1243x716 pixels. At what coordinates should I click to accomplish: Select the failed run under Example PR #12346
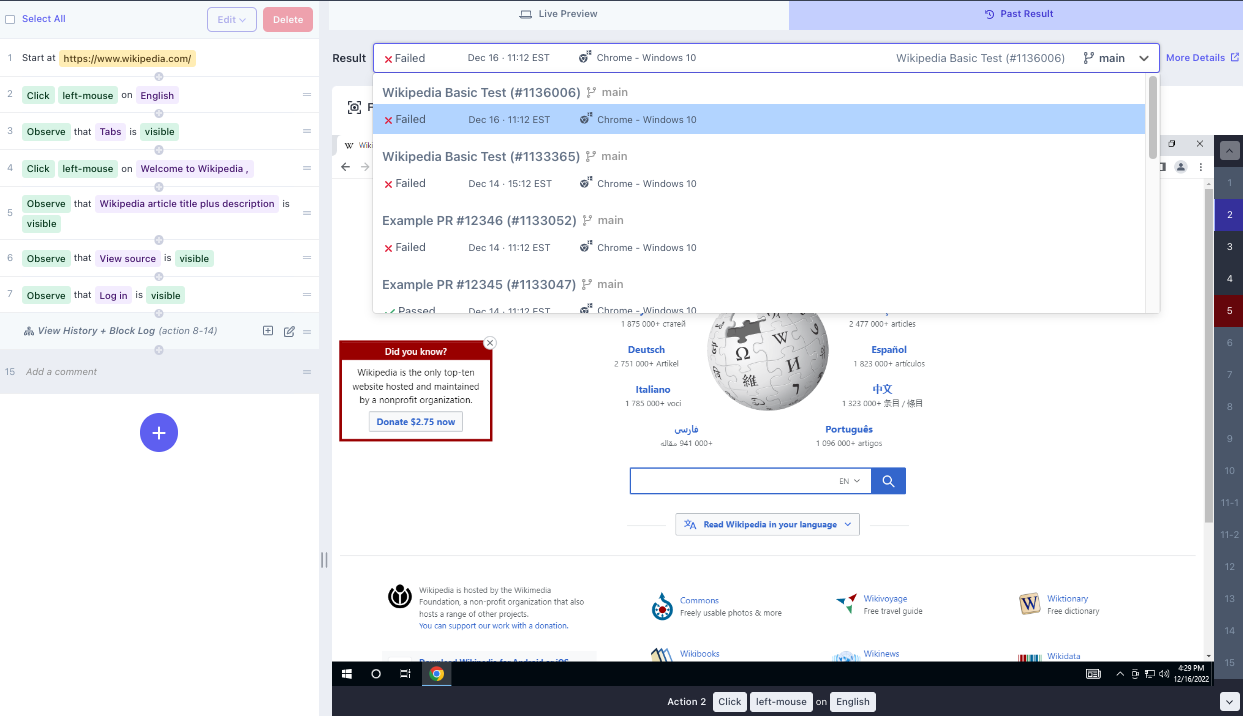click(759, 247)
